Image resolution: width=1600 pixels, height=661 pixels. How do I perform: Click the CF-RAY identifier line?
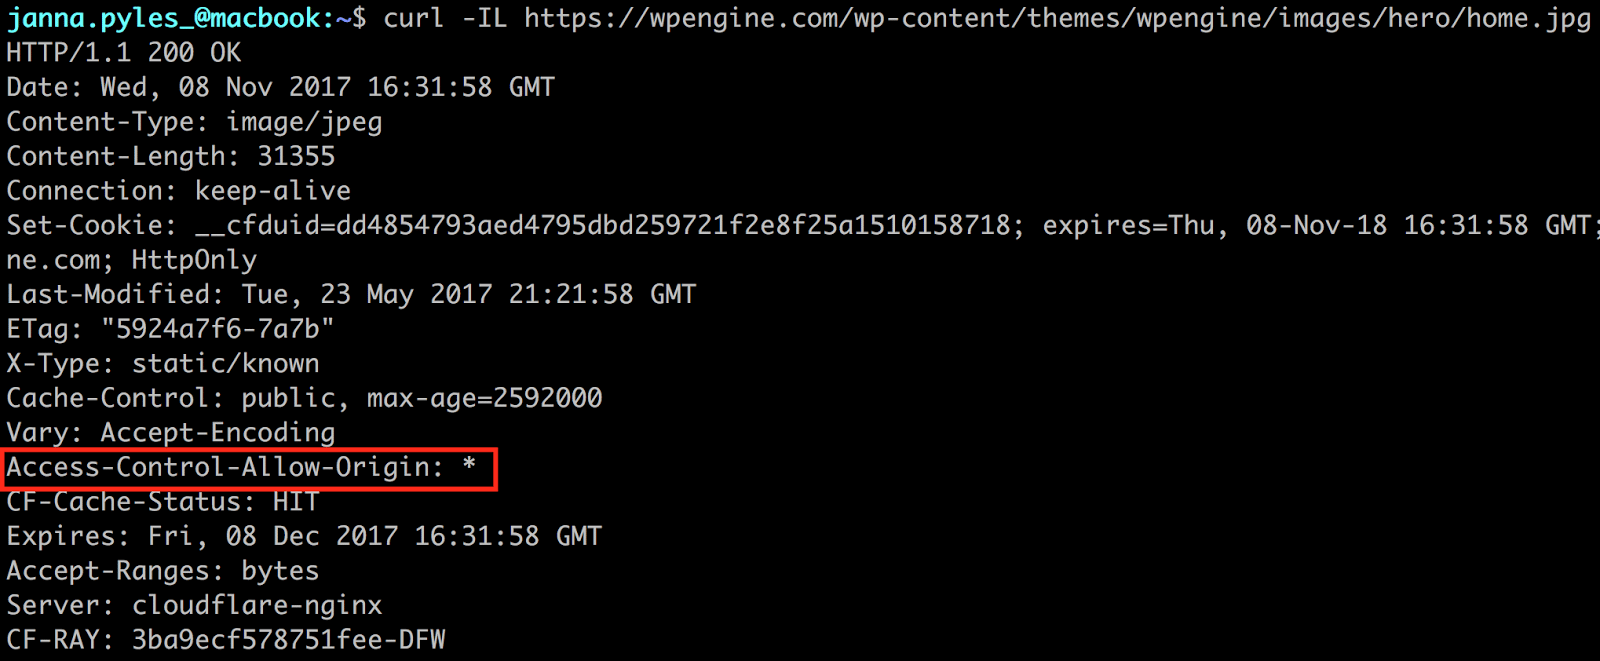(226, 640)
